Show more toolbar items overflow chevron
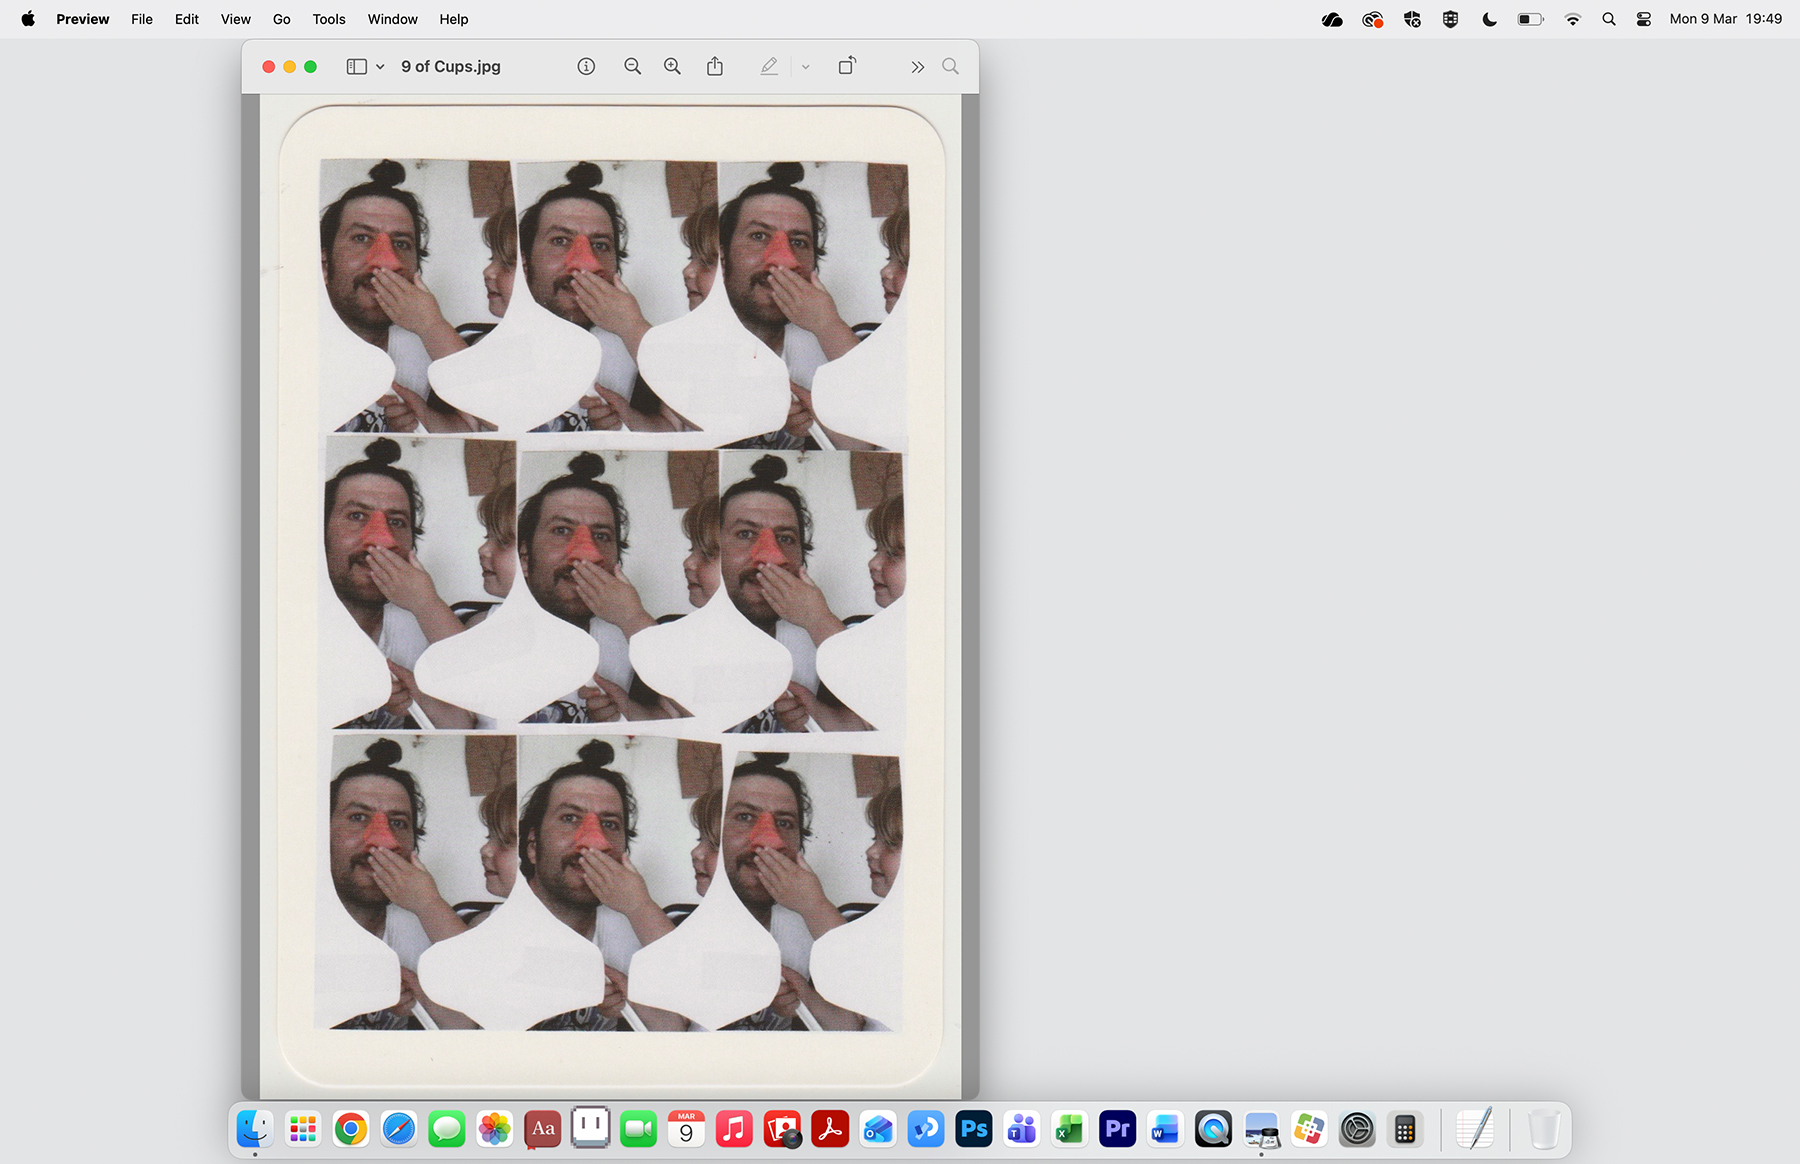The width and height of the screenshot is (1800, 1164). (917, 67)
